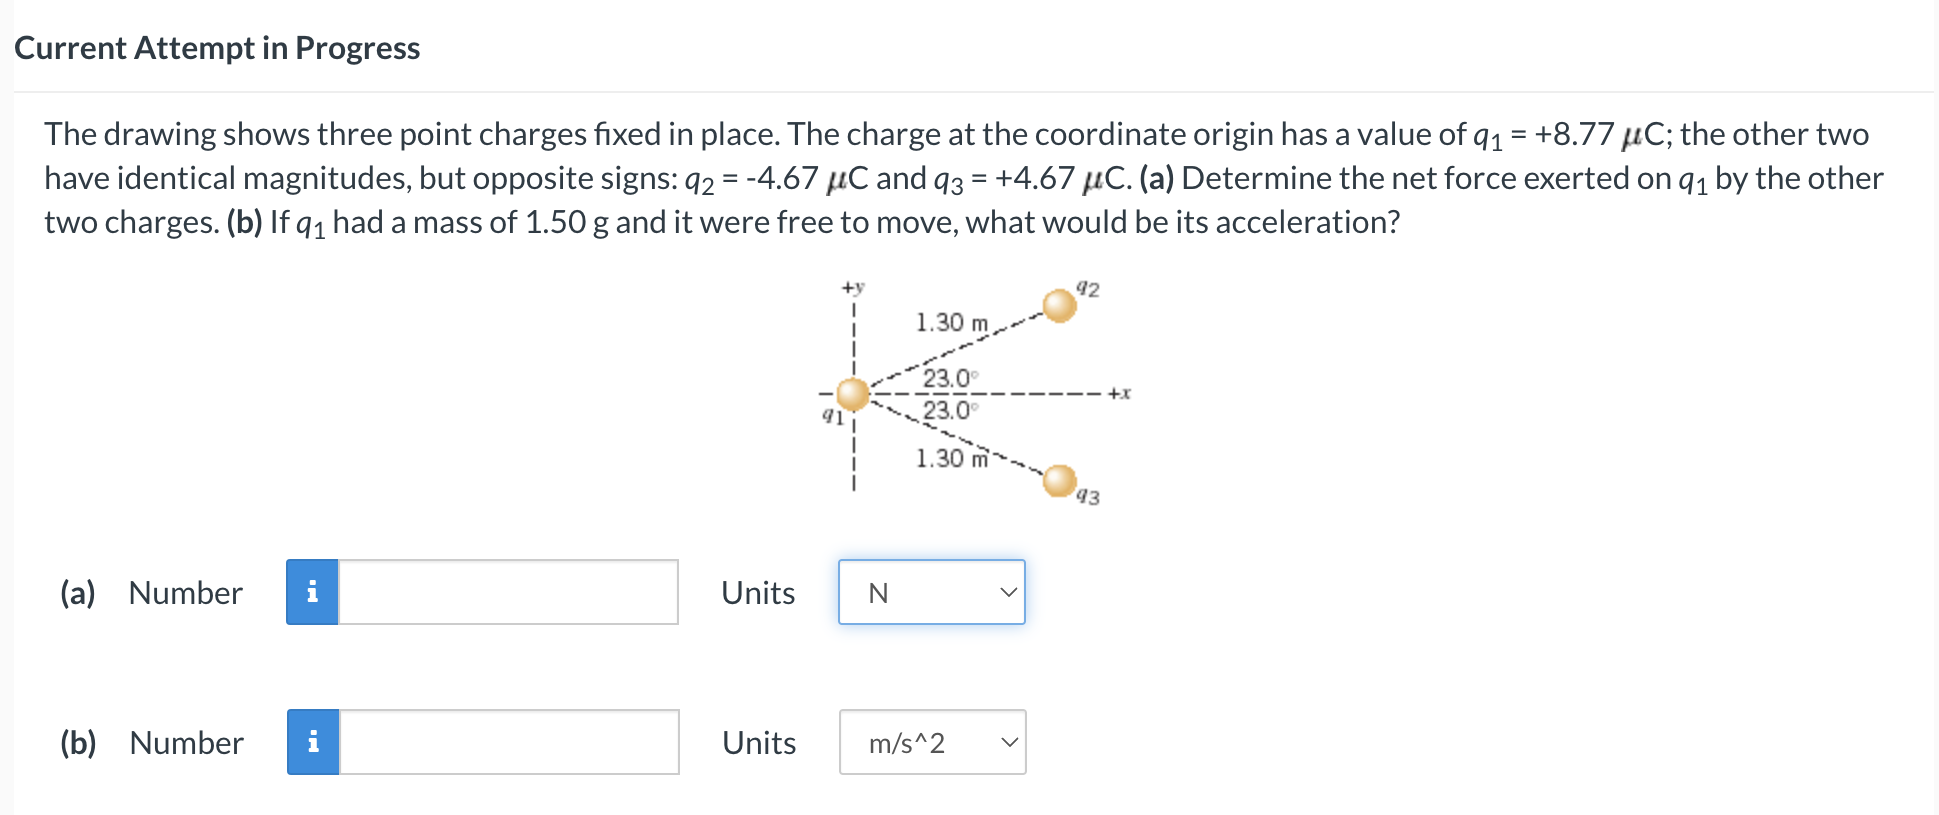Click the Units label next to part (a)
Viewport: 1939px width, 815px height.
click(757, 592)
